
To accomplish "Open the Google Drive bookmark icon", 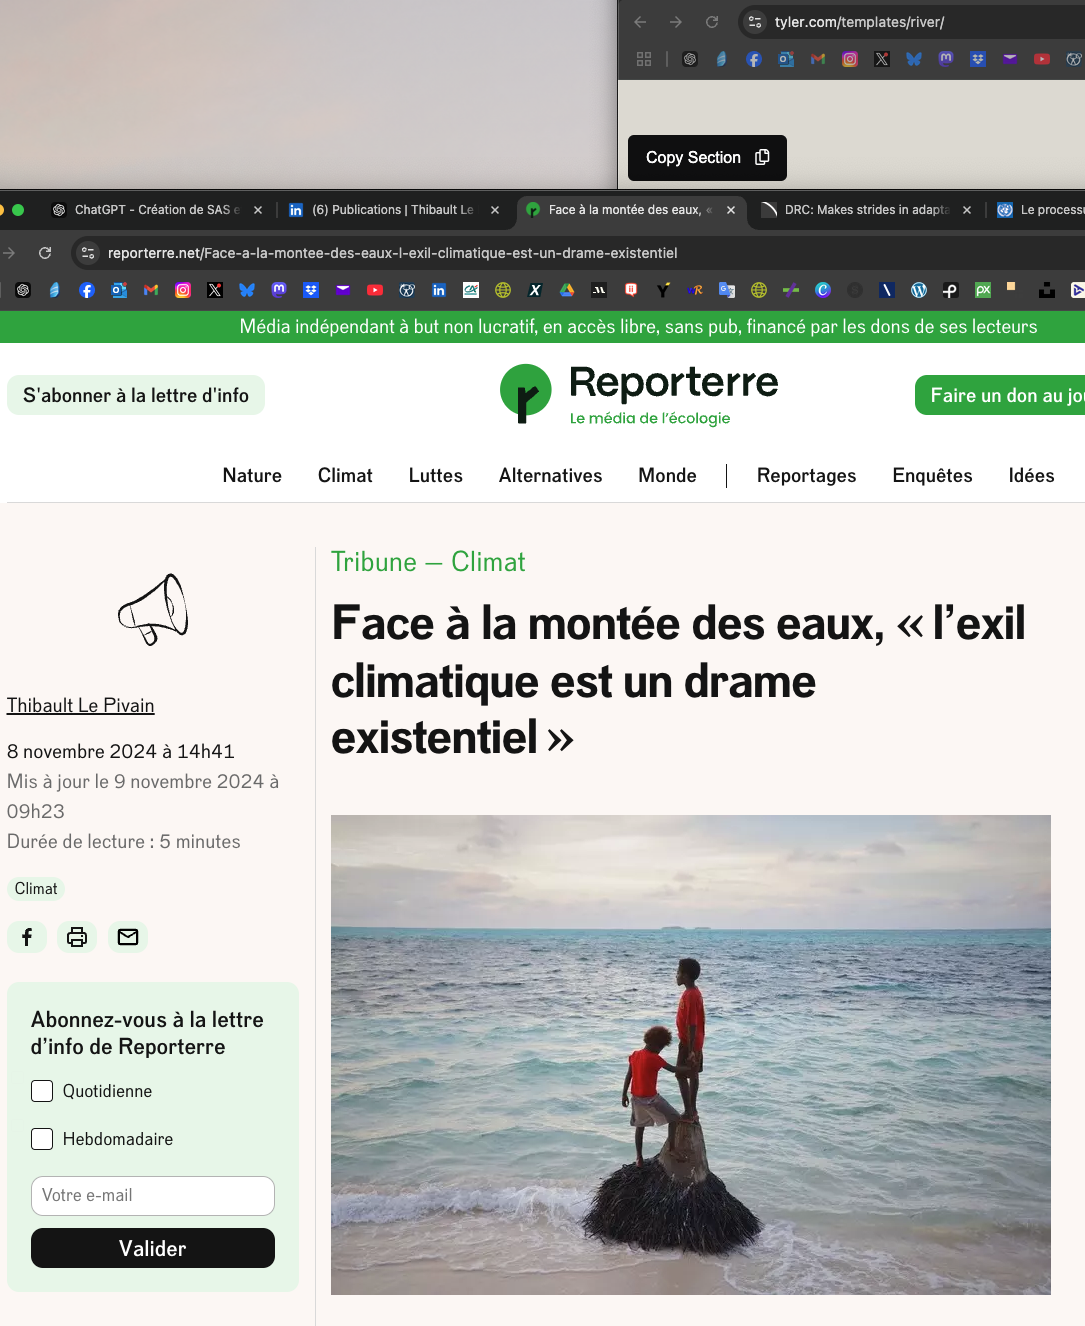I will [x=567, y=290].
